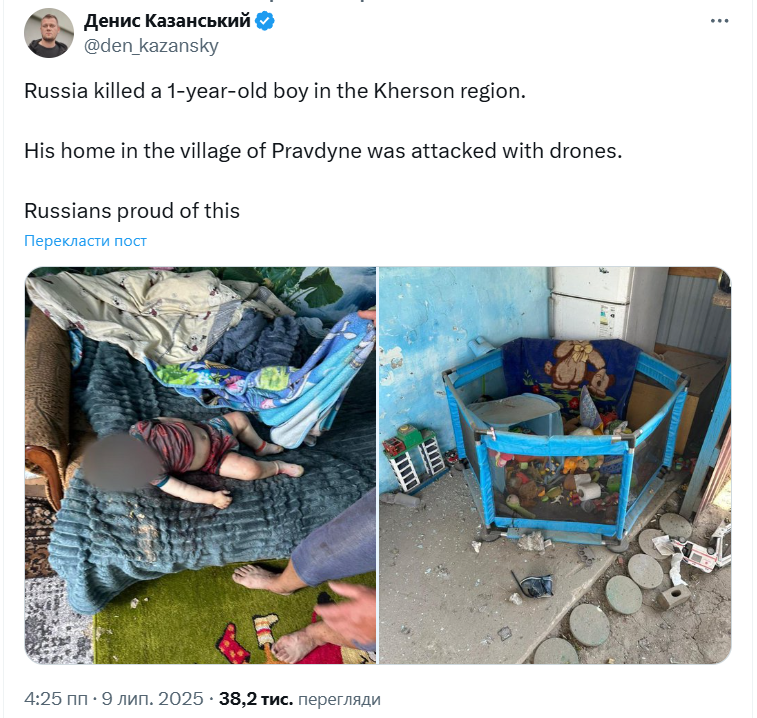Click the display name Денис Казанський
Screen dimensions: 757x718
click(167, 21)
